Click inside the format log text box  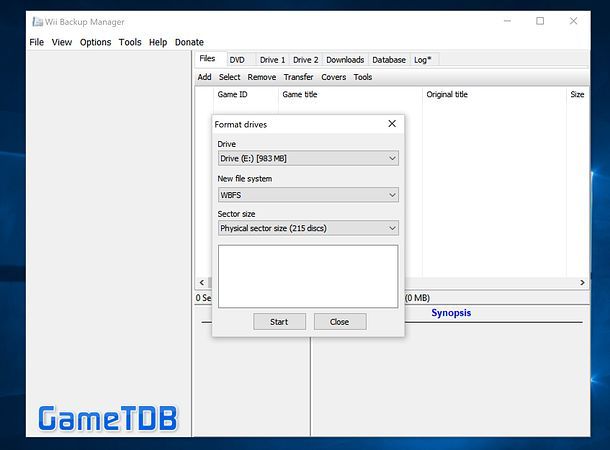tap(308, 276)
